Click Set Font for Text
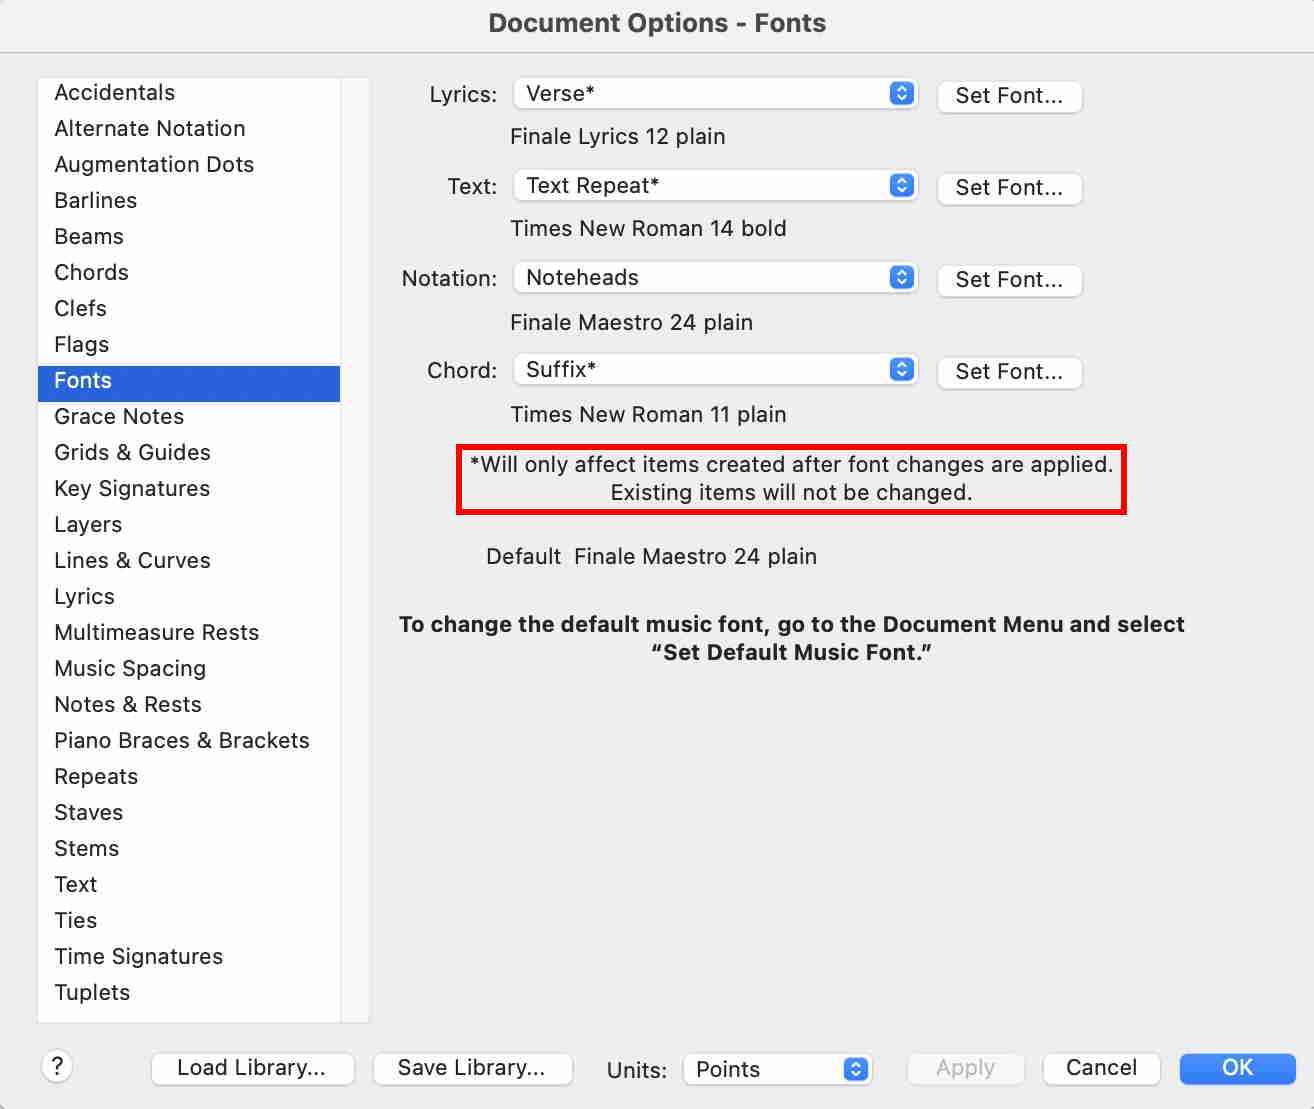This screenshot has width=1314, height=1109. [1009, 188]
